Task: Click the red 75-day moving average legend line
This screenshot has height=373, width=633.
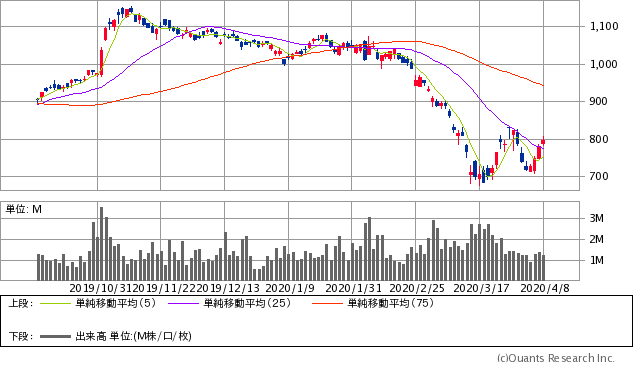Action: point(327,303)
